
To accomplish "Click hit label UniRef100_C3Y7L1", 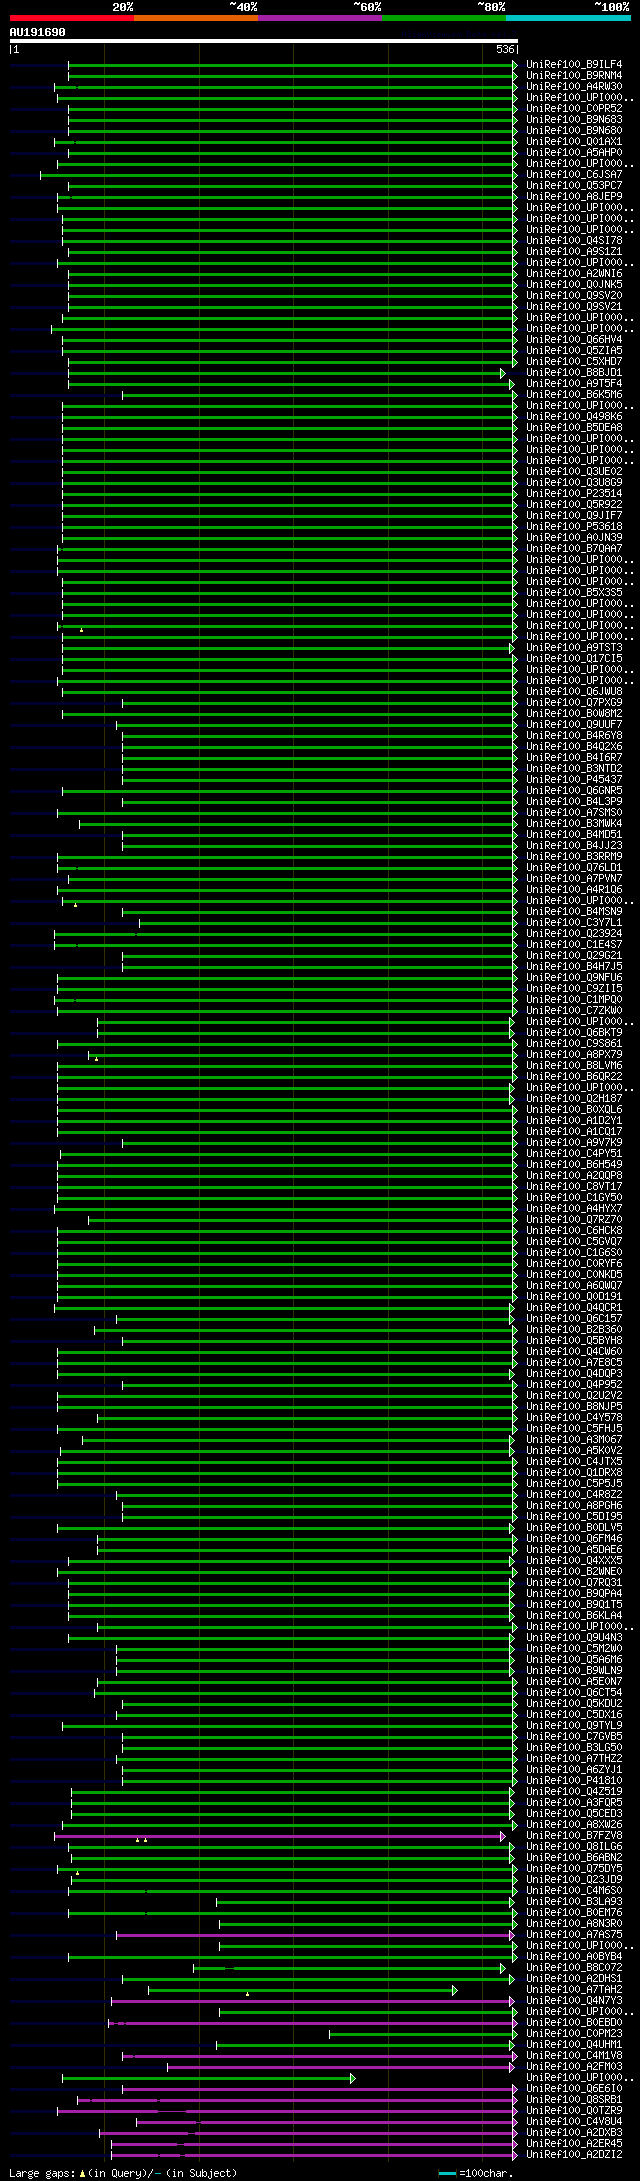I will tap(574, 922).
